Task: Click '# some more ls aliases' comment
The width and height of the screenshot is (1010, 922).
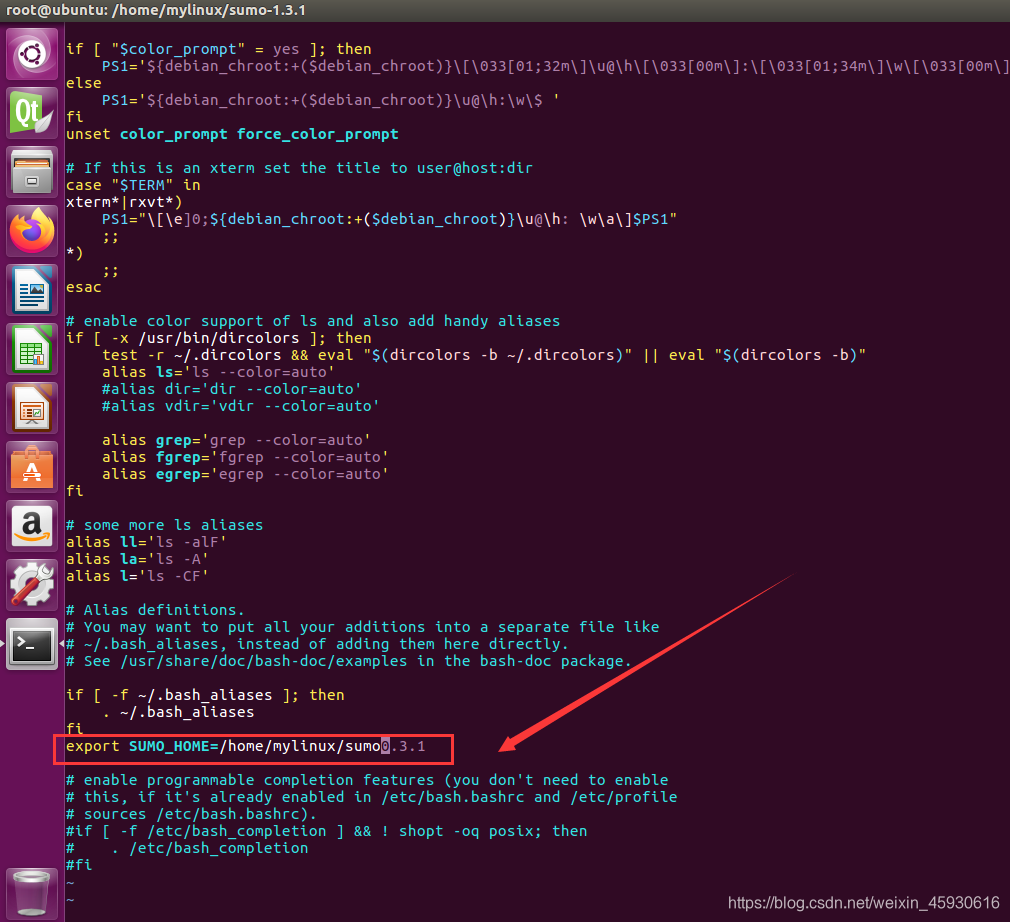Action: (x=164, y=525)
